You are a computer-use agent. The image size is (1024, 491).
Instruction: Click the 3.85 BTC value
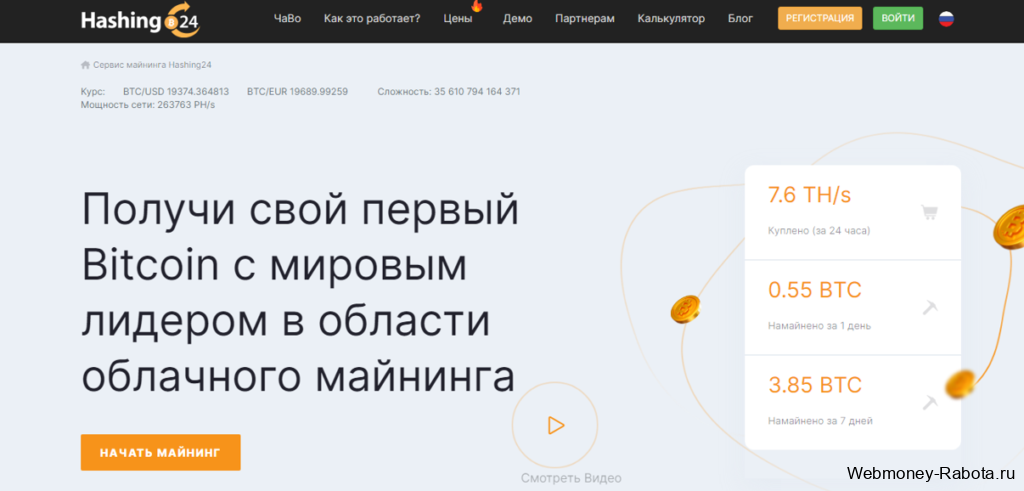814,385
